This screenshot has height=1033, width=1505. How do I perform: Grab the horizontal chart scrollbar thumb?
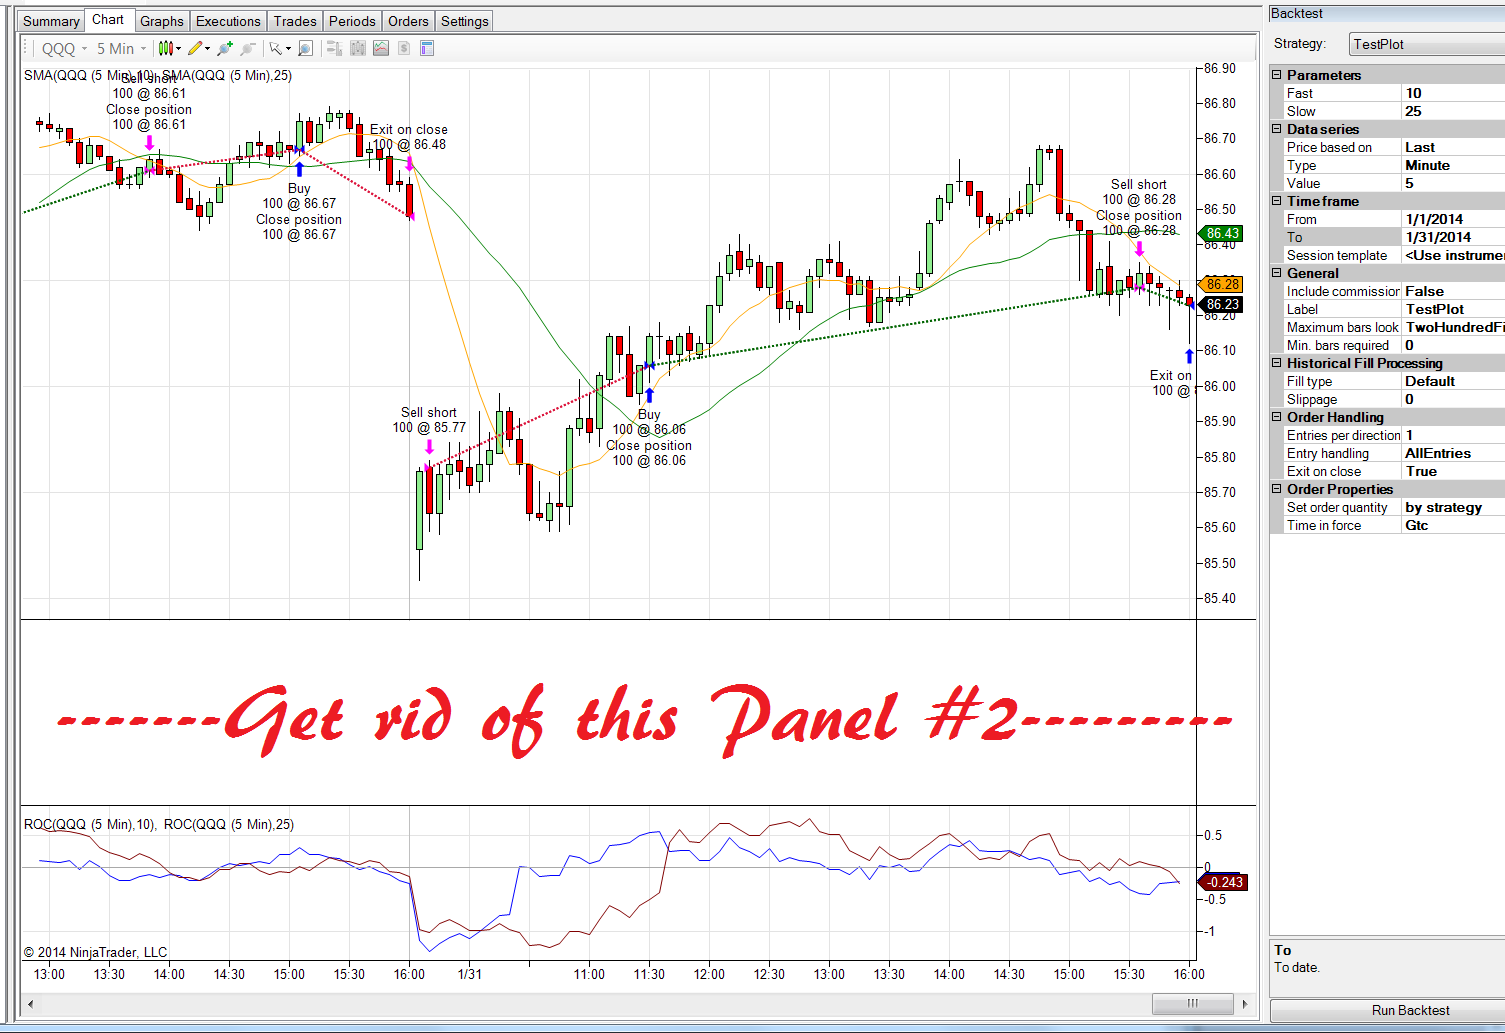(x=1192, y=1003)
